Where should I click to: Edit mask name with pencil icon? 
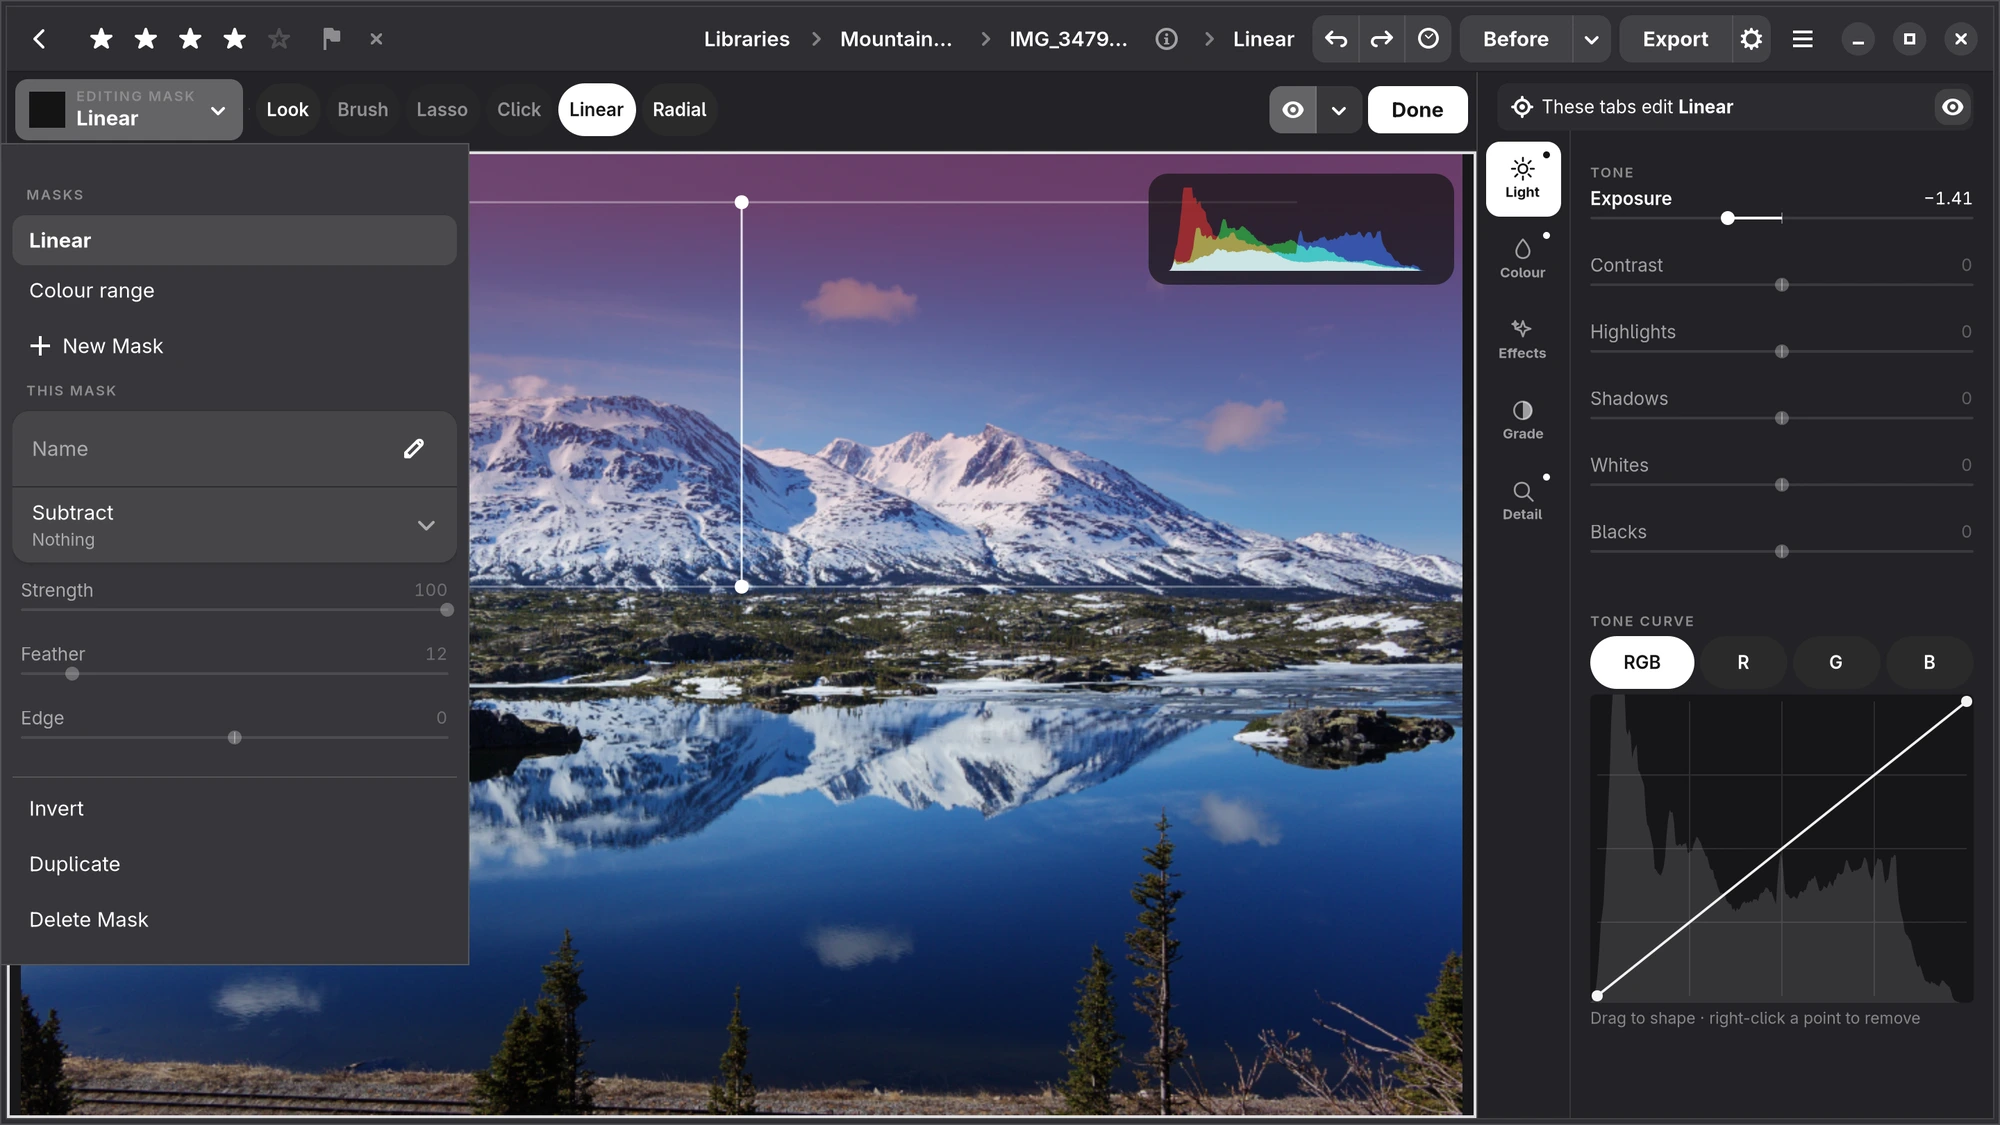pos(413,449)
